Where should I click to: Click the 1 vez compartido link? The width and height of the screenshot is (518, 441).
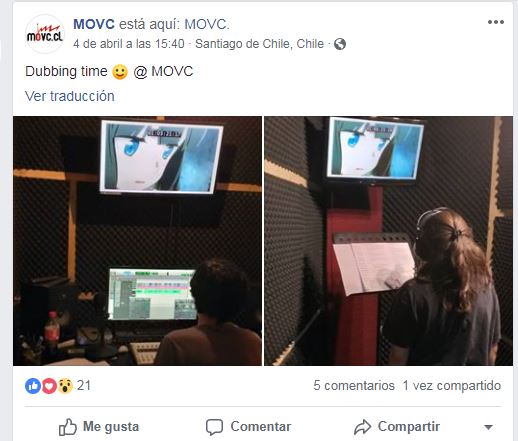pos(452,386)
